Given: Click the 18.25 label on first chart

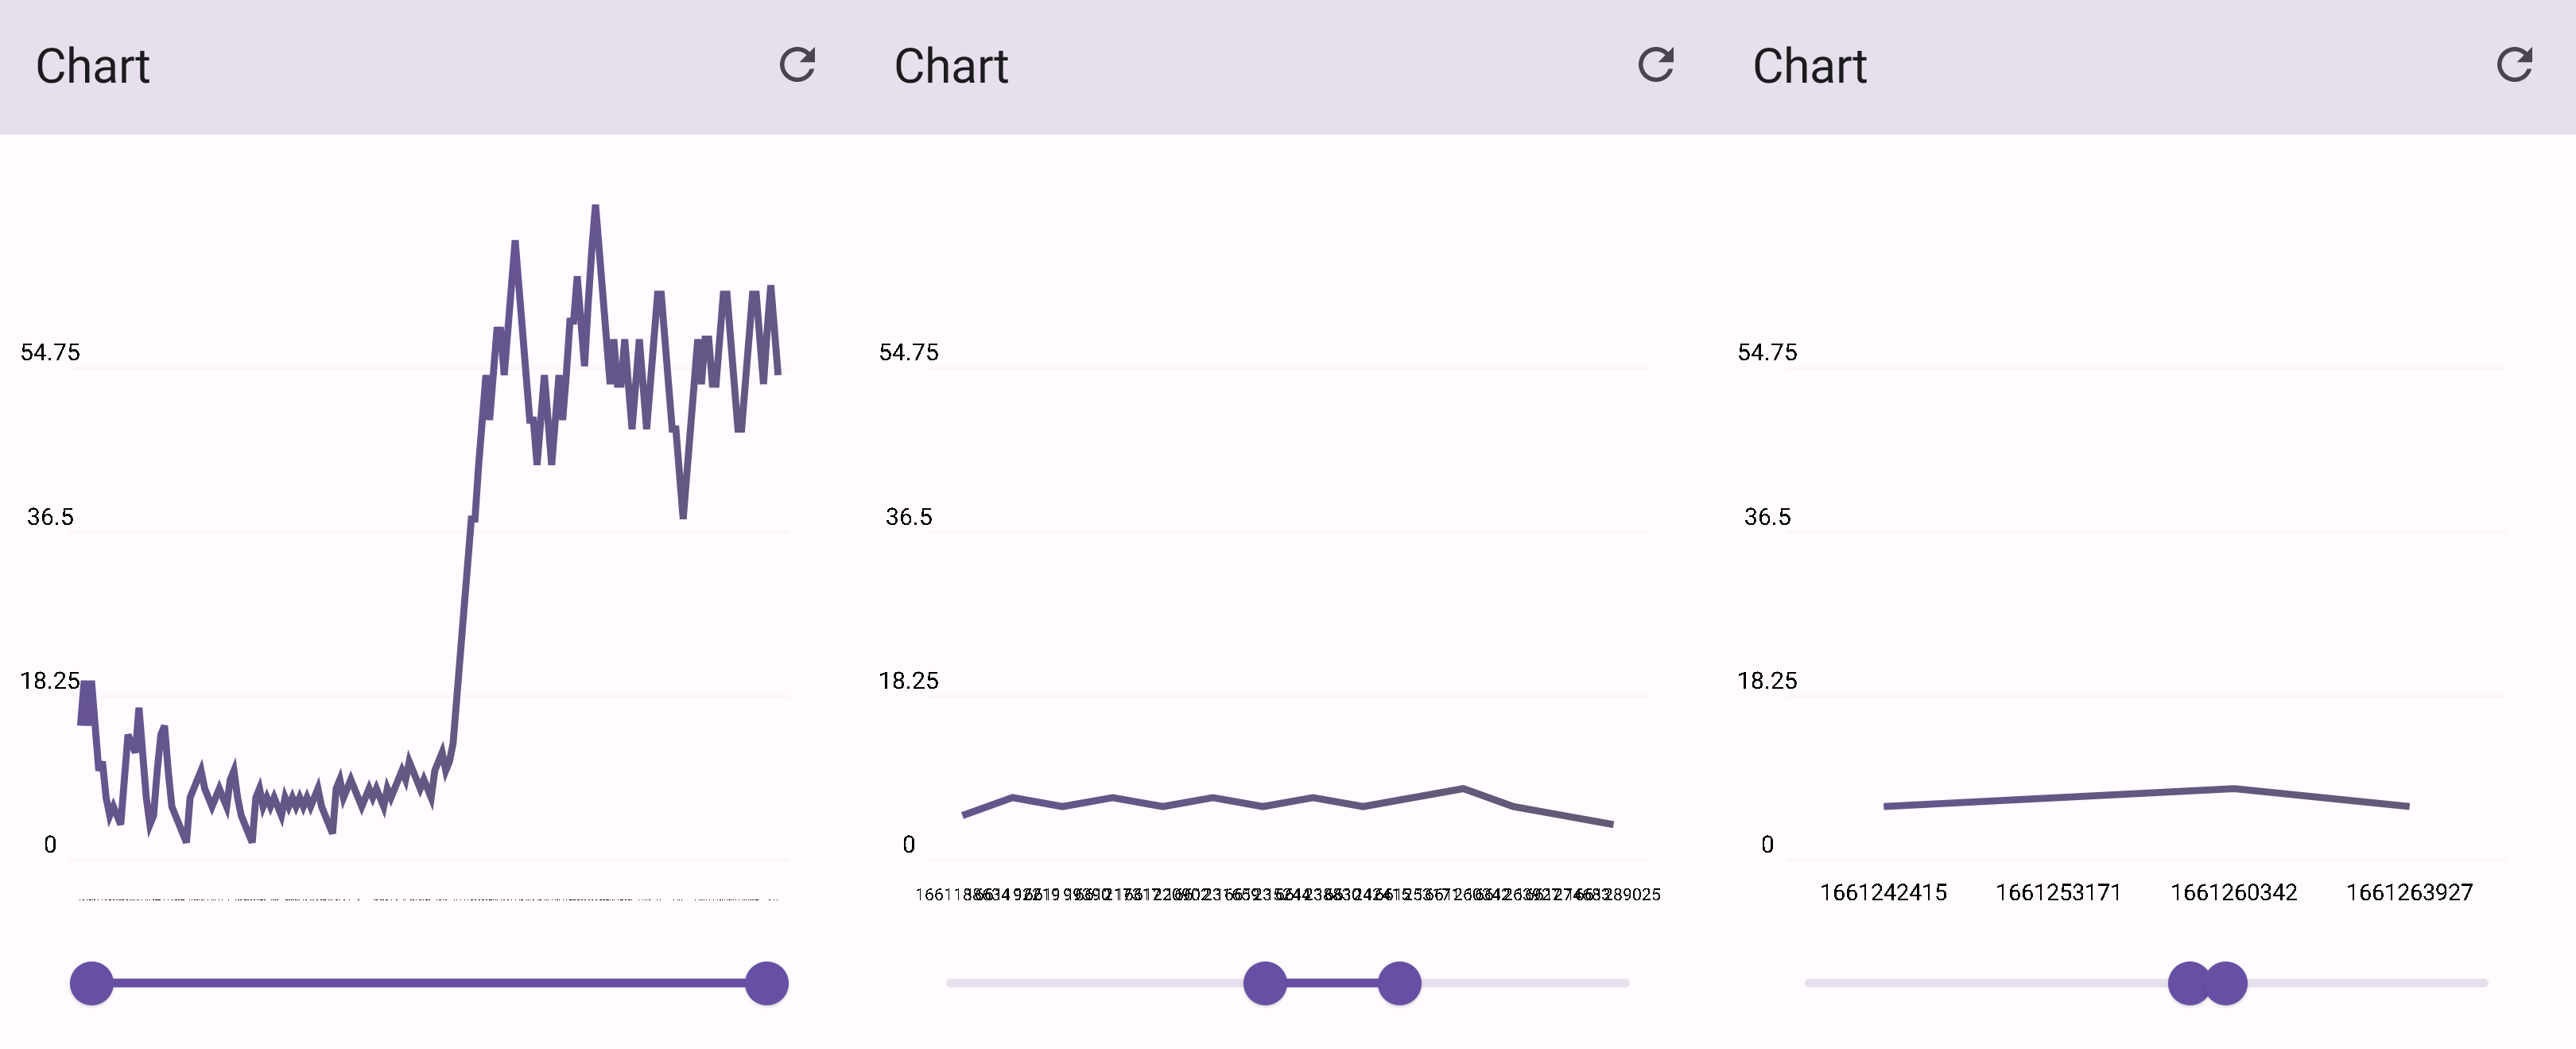Looking at the screenshot, I should [49, 681].
